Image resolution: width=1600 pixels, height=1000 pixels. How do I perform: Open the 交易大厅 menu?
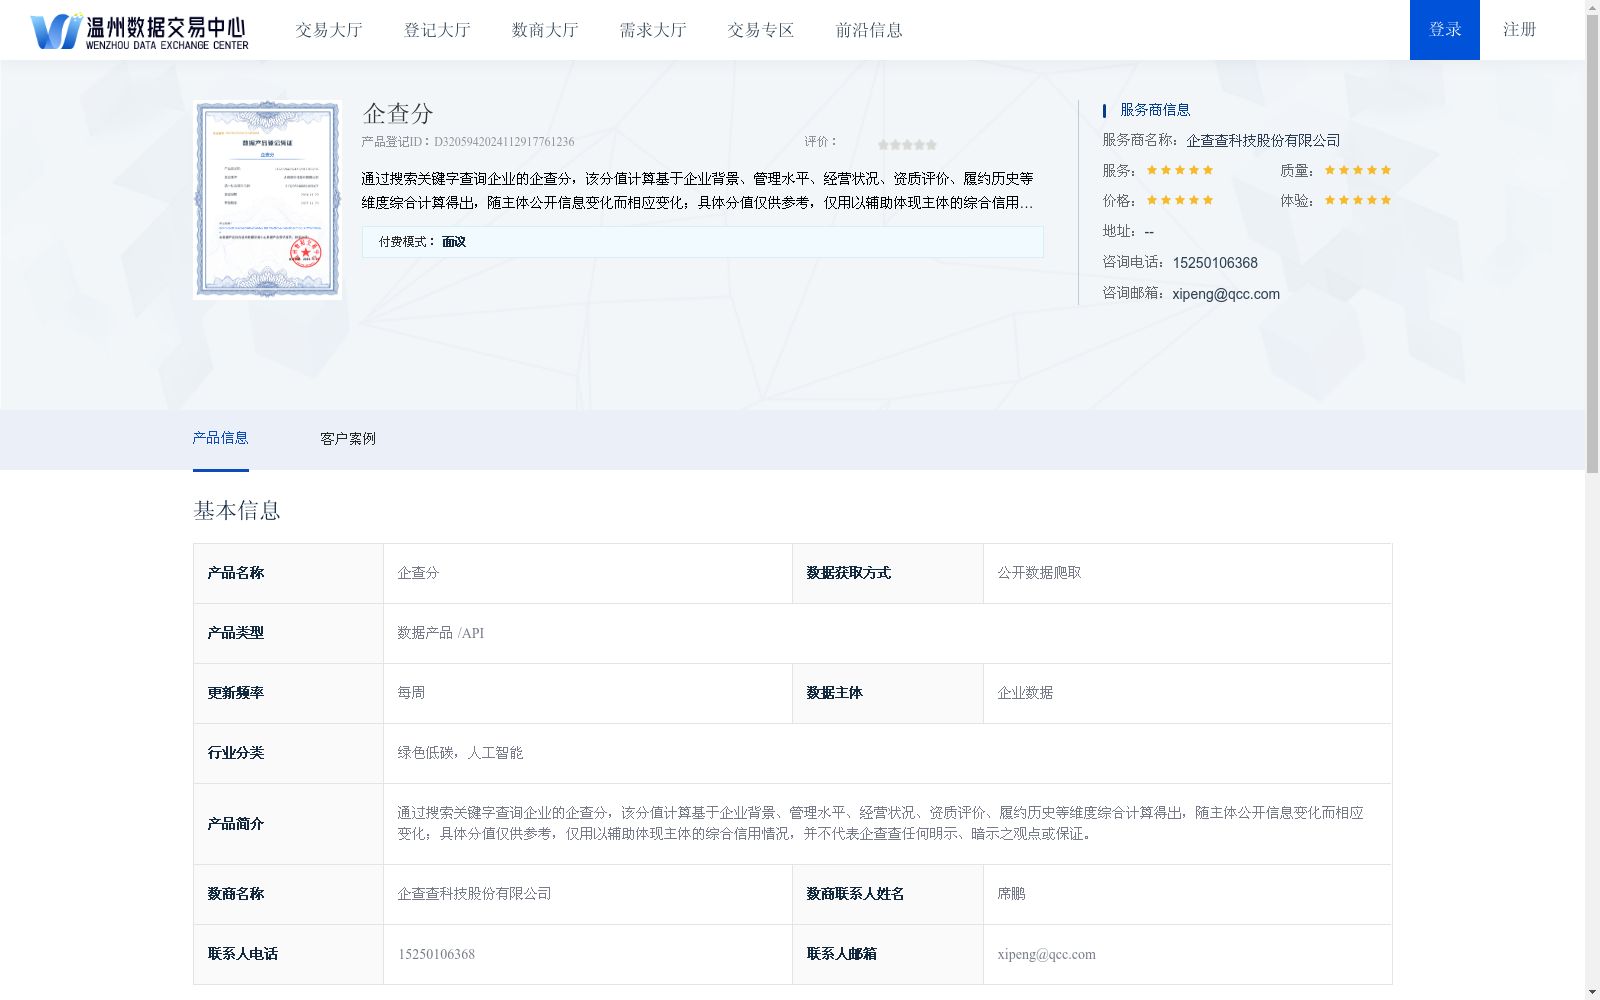[328, 30]
